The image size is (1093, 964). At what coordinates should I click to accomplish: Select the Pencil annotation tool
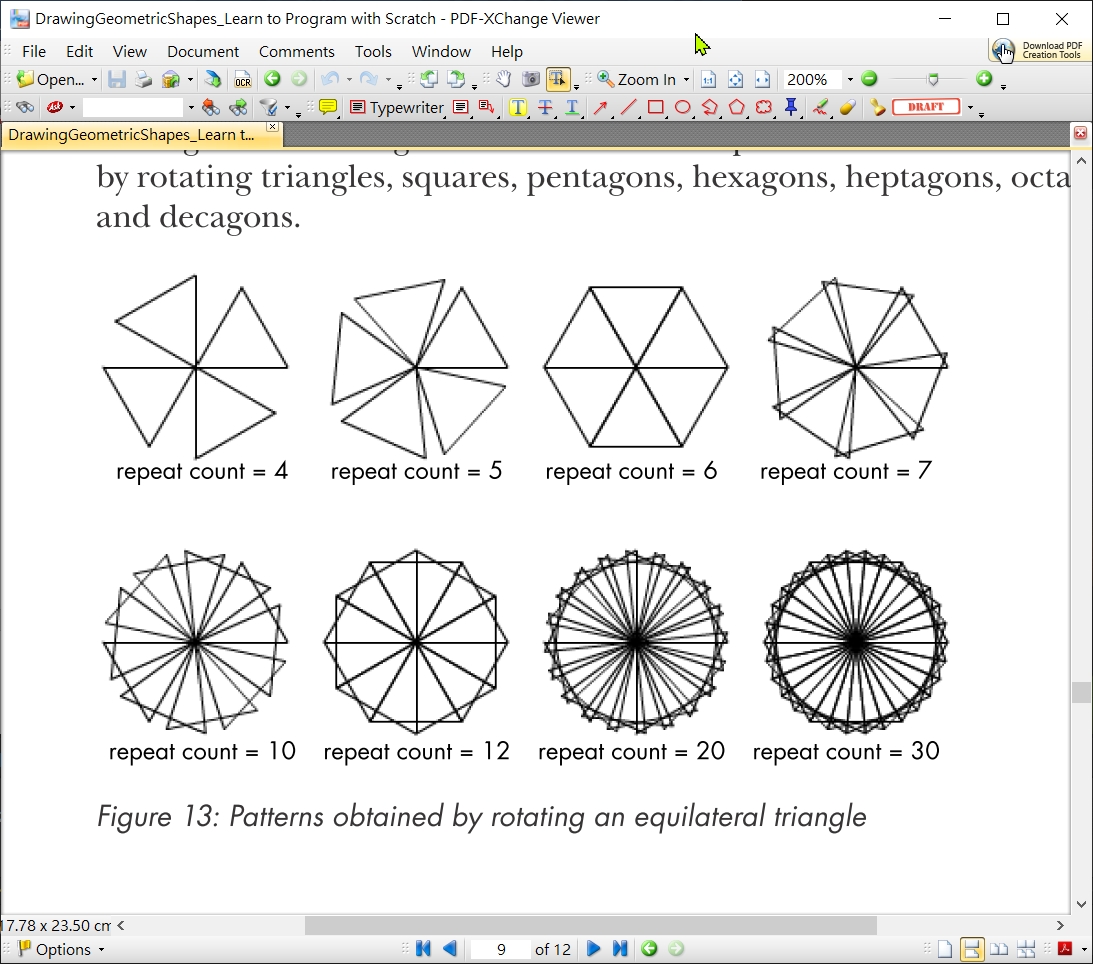click(x=819, y=107)
